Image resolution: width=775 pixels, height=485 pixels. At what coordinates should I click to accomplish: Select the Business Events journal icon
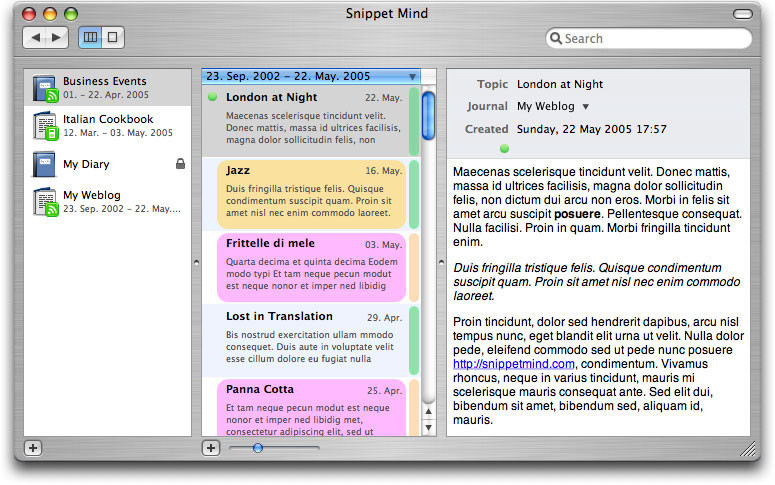(45, 88)
